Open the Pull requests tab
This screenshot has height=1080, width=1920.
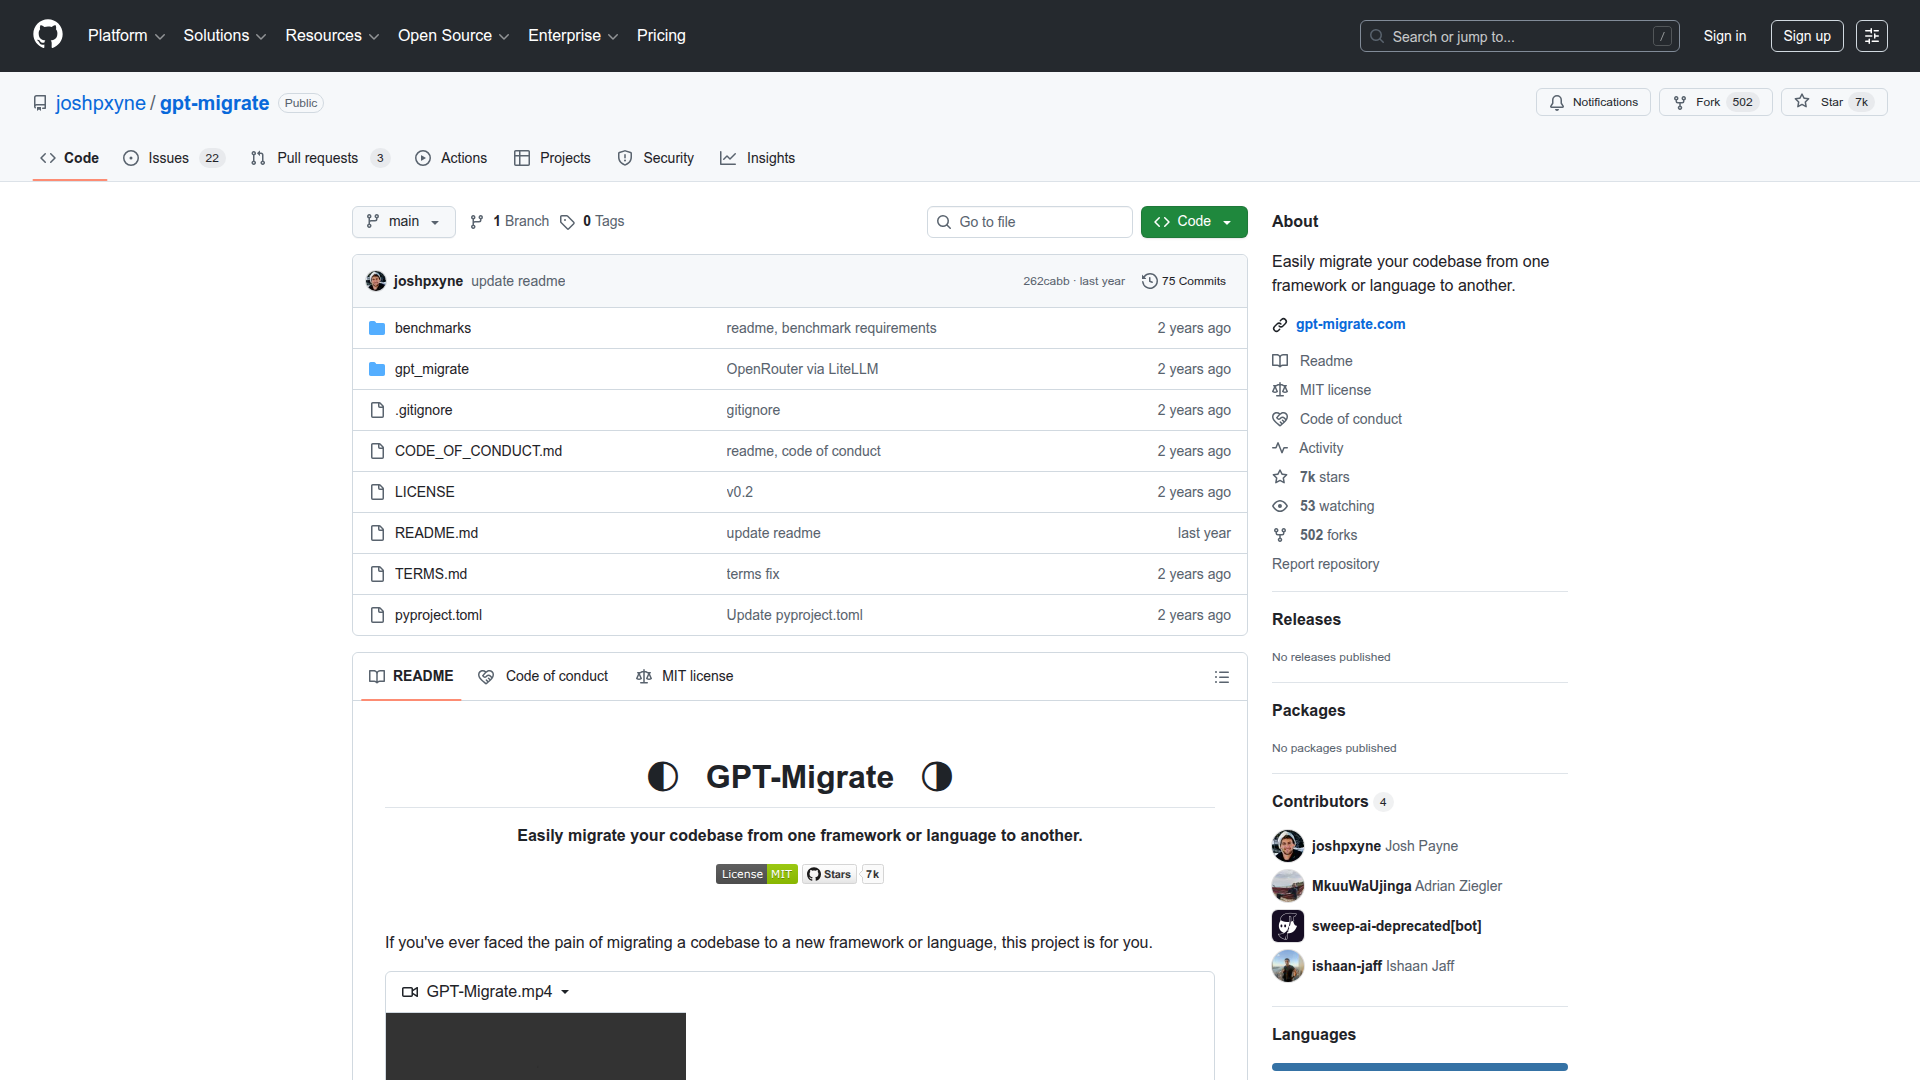point(317,158)
